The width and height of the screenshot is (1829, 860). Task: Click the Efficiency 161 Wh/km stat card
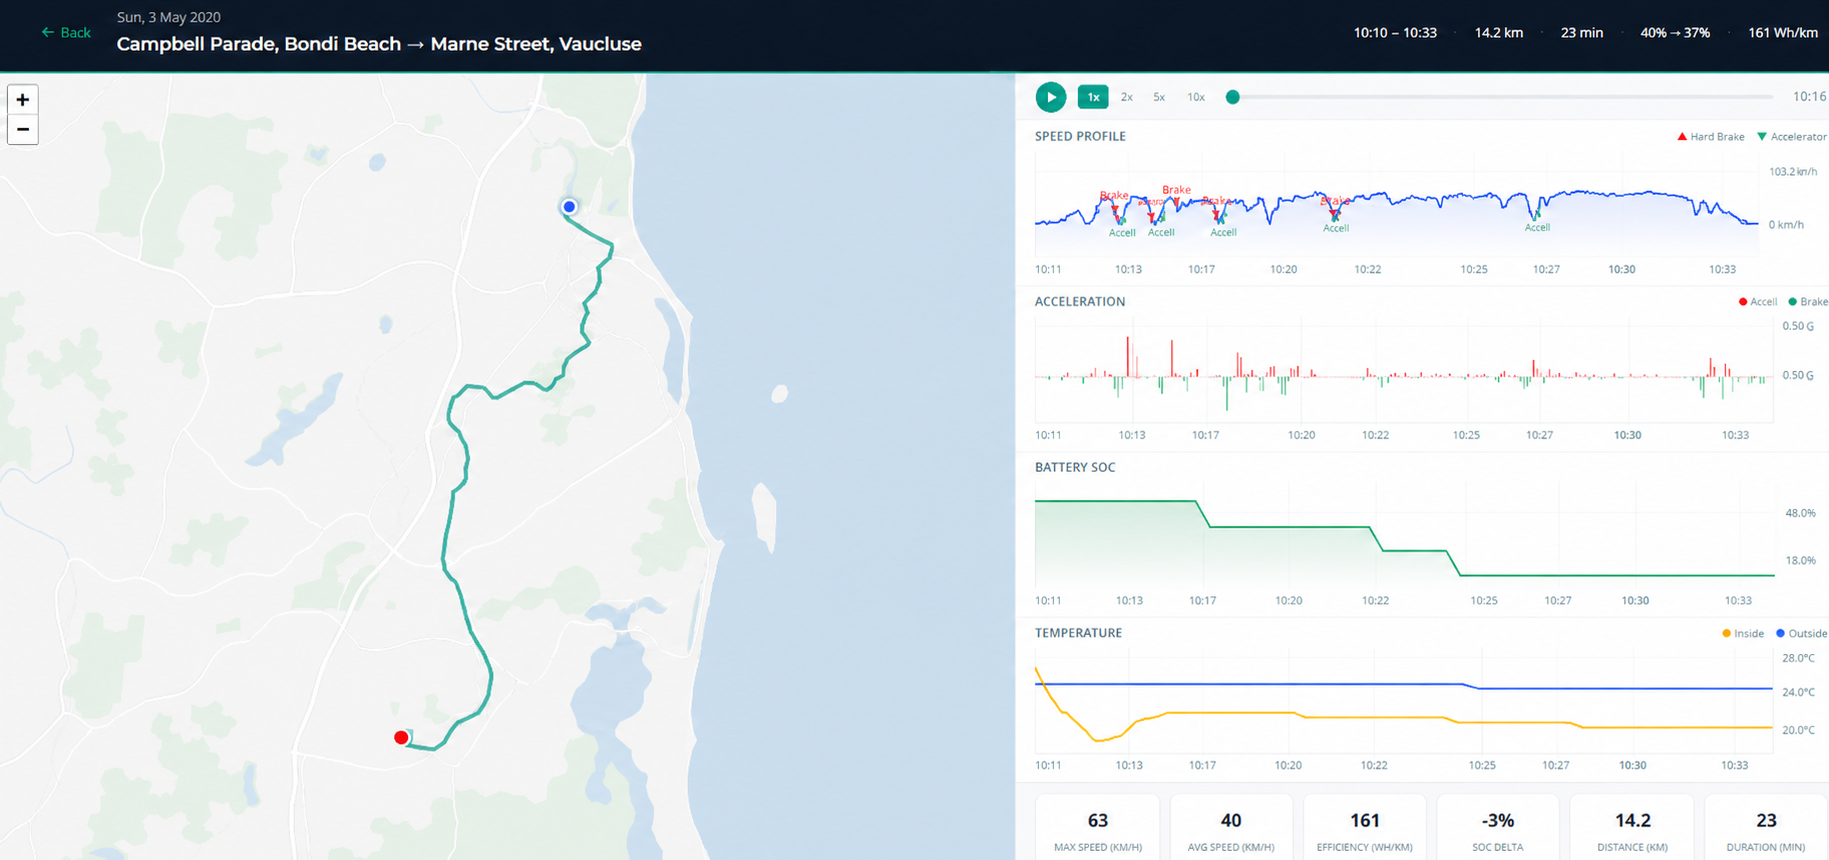point(1365,829)
